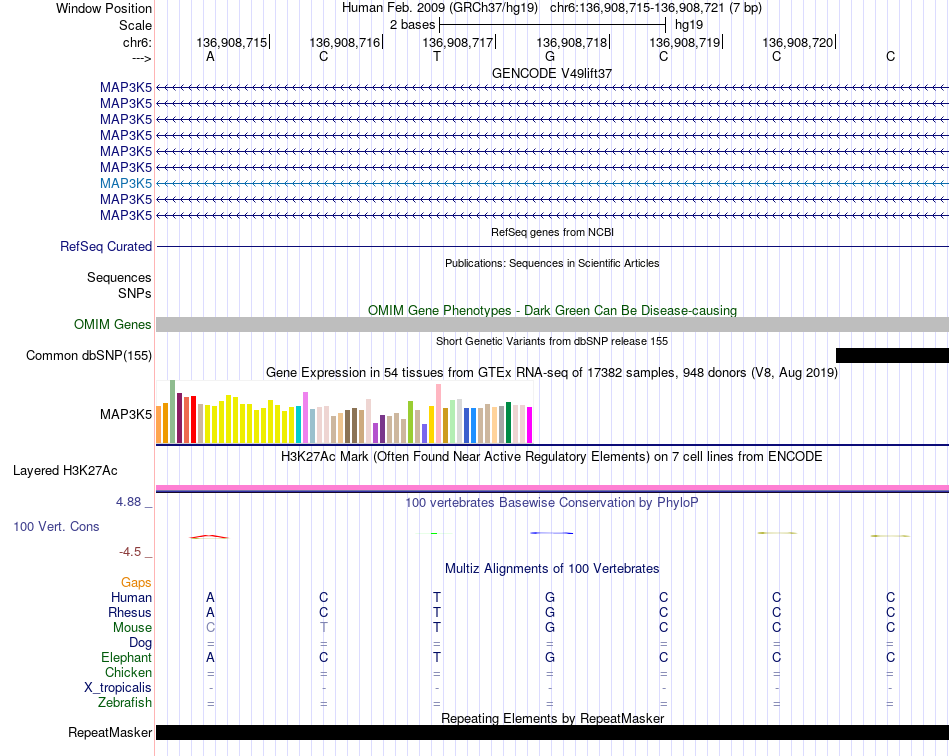
Task: Open the GENCODE V49lift37 track title
Action: click(552, 73)
